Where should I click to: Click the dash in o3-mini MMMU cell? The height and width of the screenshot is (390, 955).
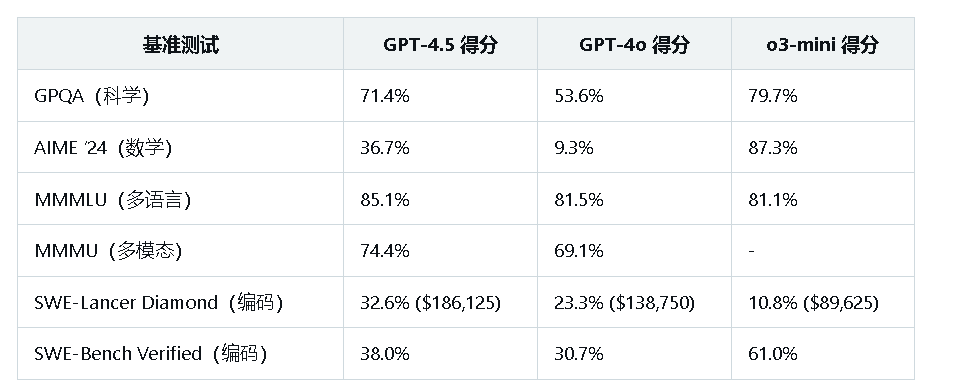point(751,251)
